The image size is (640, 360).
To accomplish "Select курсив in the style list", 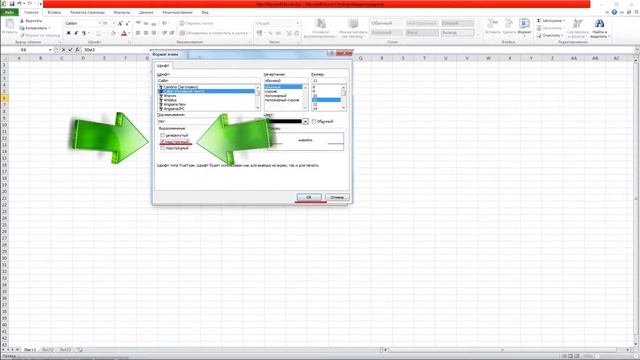I will click(271, 91).
